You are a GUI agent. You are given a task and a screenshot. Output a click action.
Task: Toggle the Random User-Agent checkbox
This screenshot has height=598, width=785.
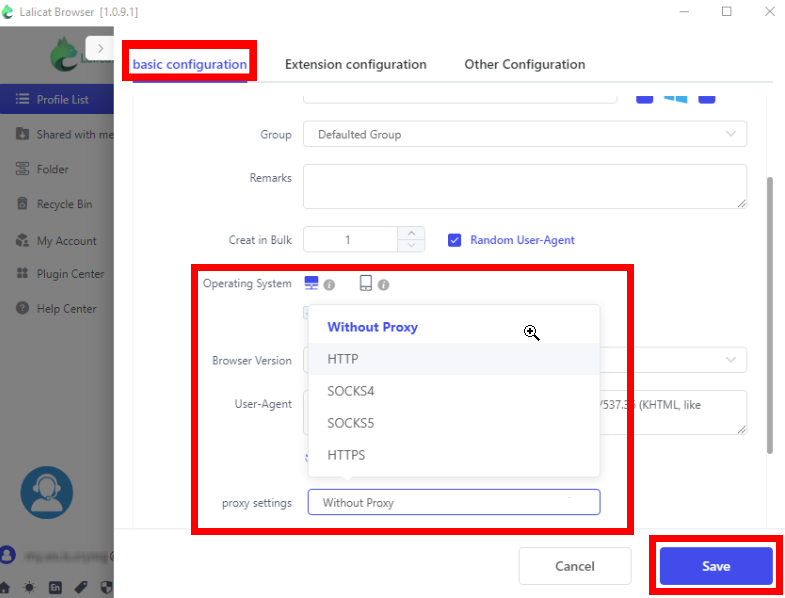[455, 240]
